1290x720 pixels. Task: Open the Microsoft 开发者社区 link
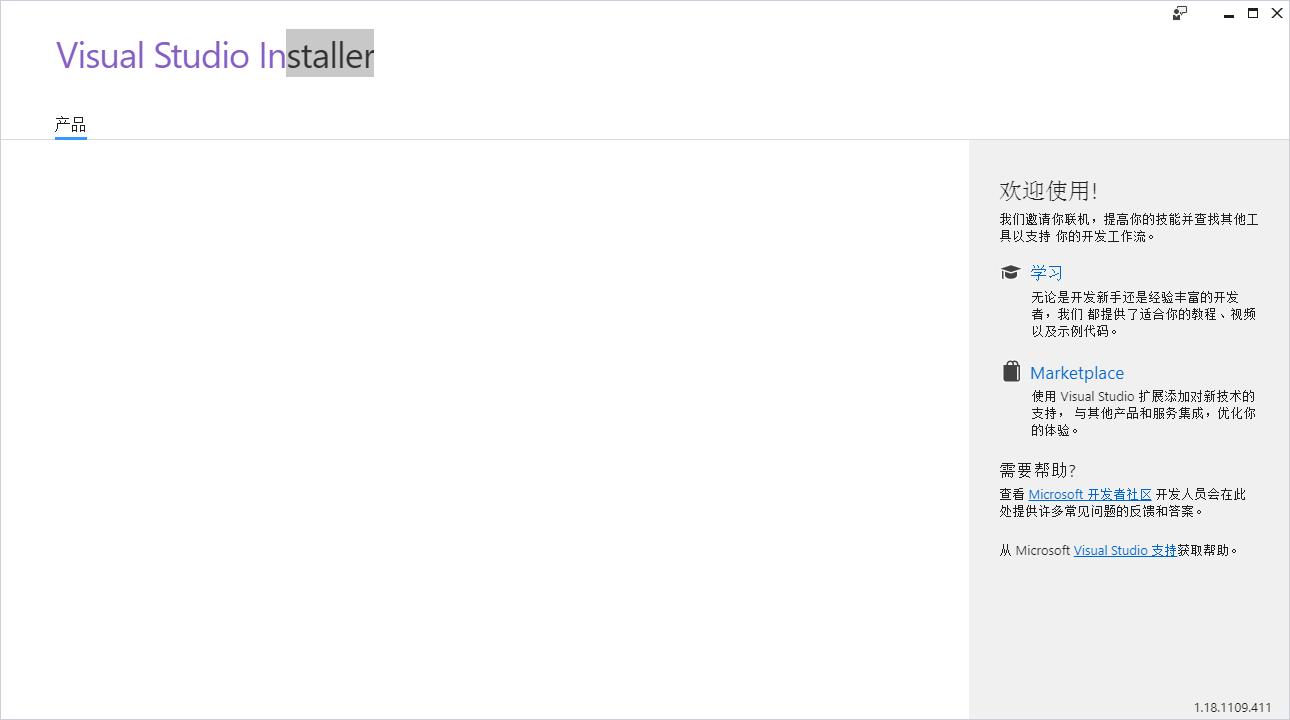click(1090, 494)
